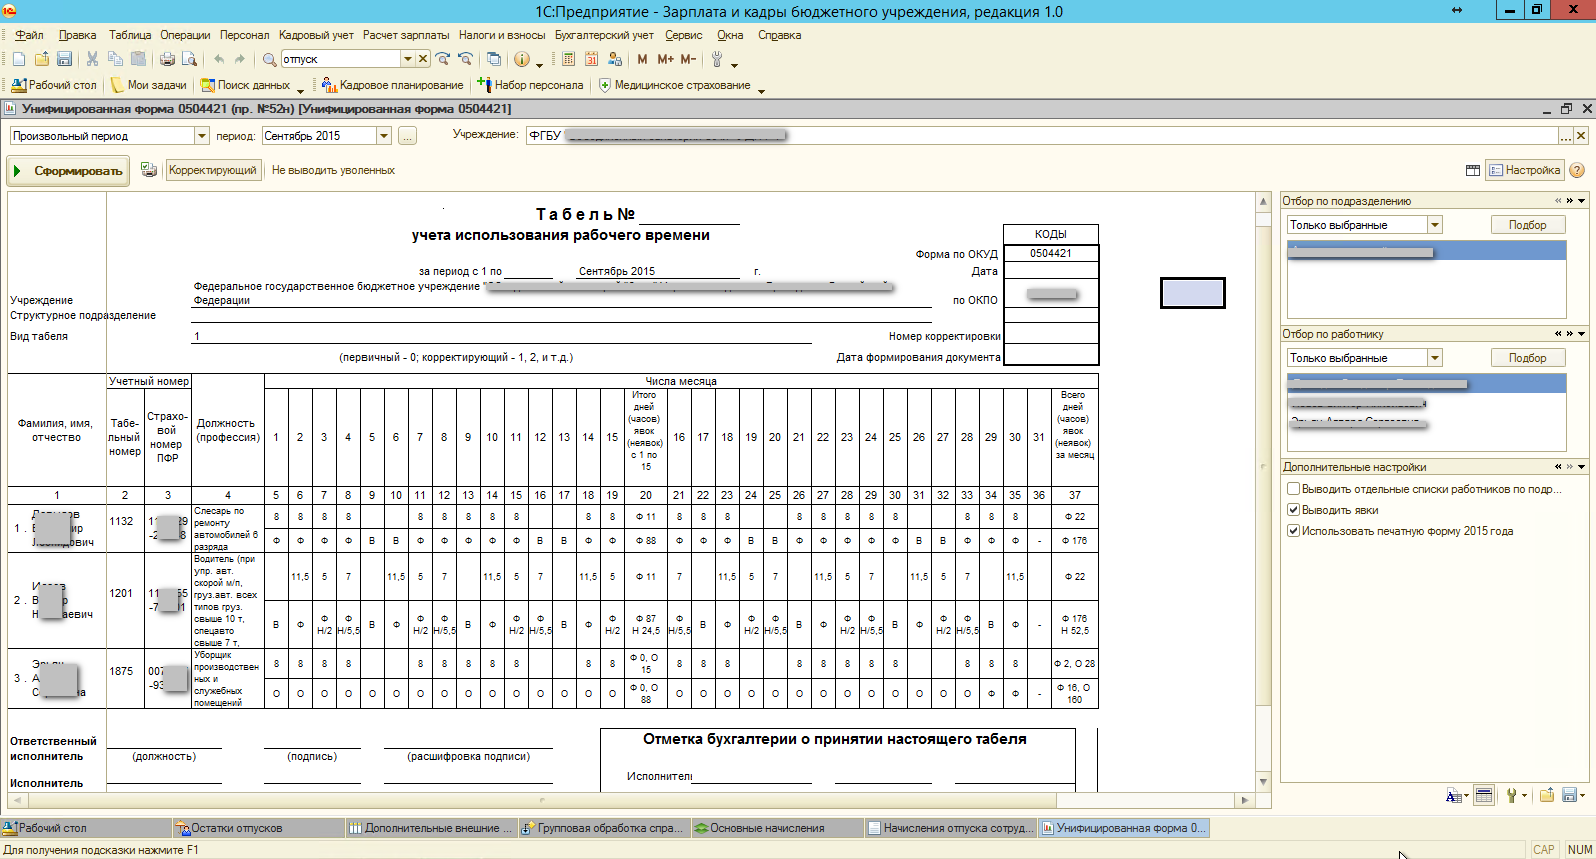This screenshot has width=1596, height=859.
Task: Open Кадровое планирование
Action: [392, 85]
